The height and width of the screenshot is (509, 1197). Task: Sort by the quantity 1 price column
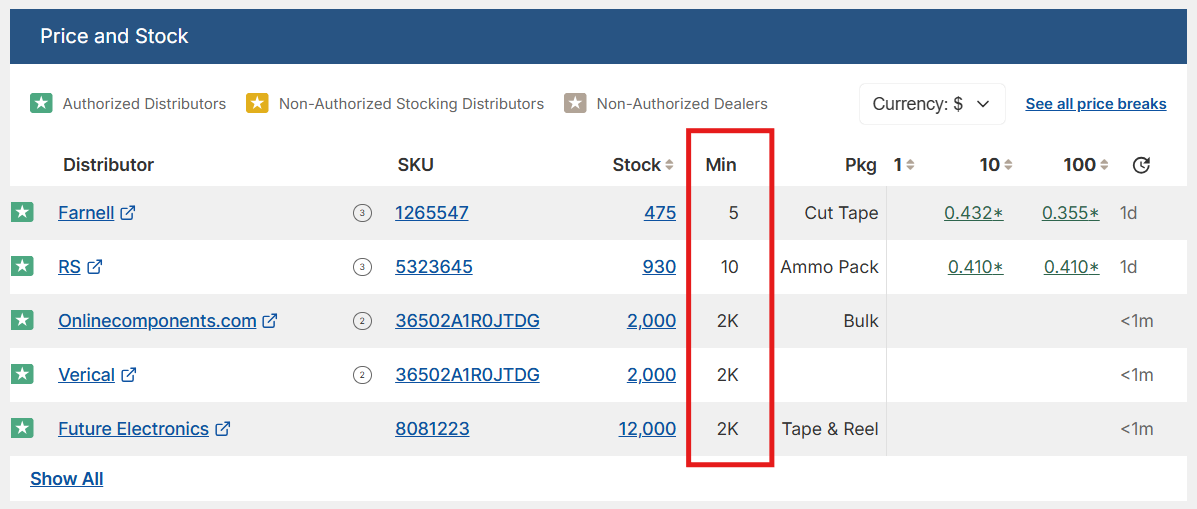pos(910,165)
